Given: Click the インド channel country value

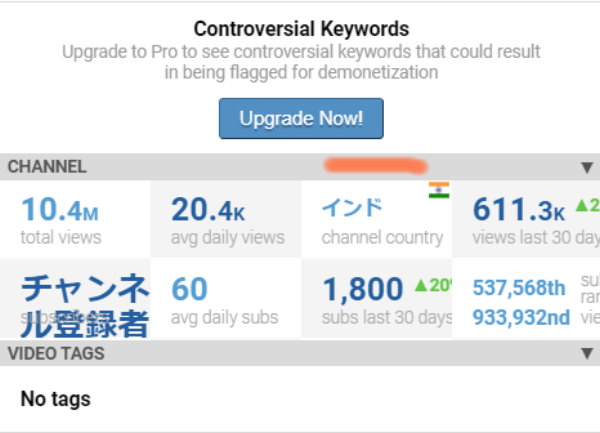Looking at the screenshot, I should [352, 208].
